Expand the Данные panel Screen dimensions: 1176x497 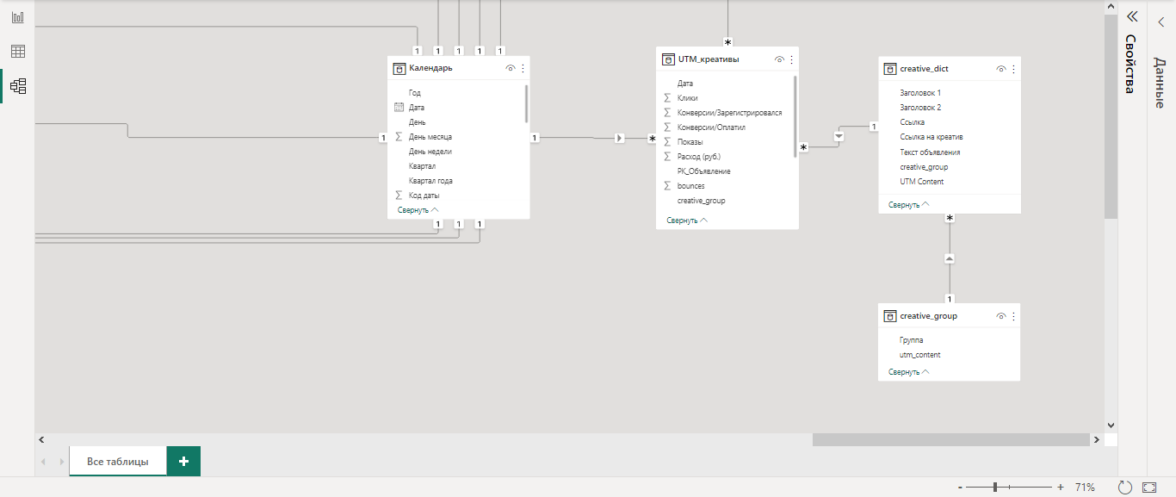tap(1160, 20)
